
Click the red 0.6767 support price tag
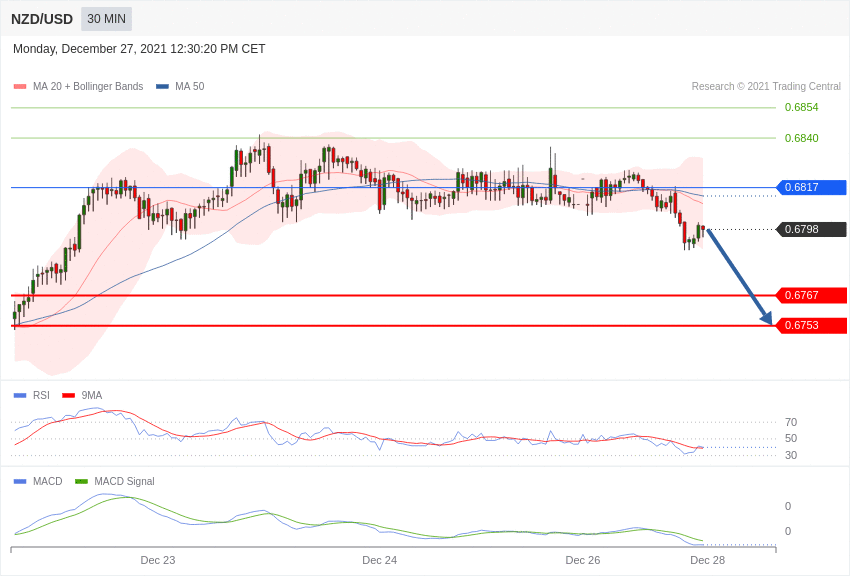(811, 295)
